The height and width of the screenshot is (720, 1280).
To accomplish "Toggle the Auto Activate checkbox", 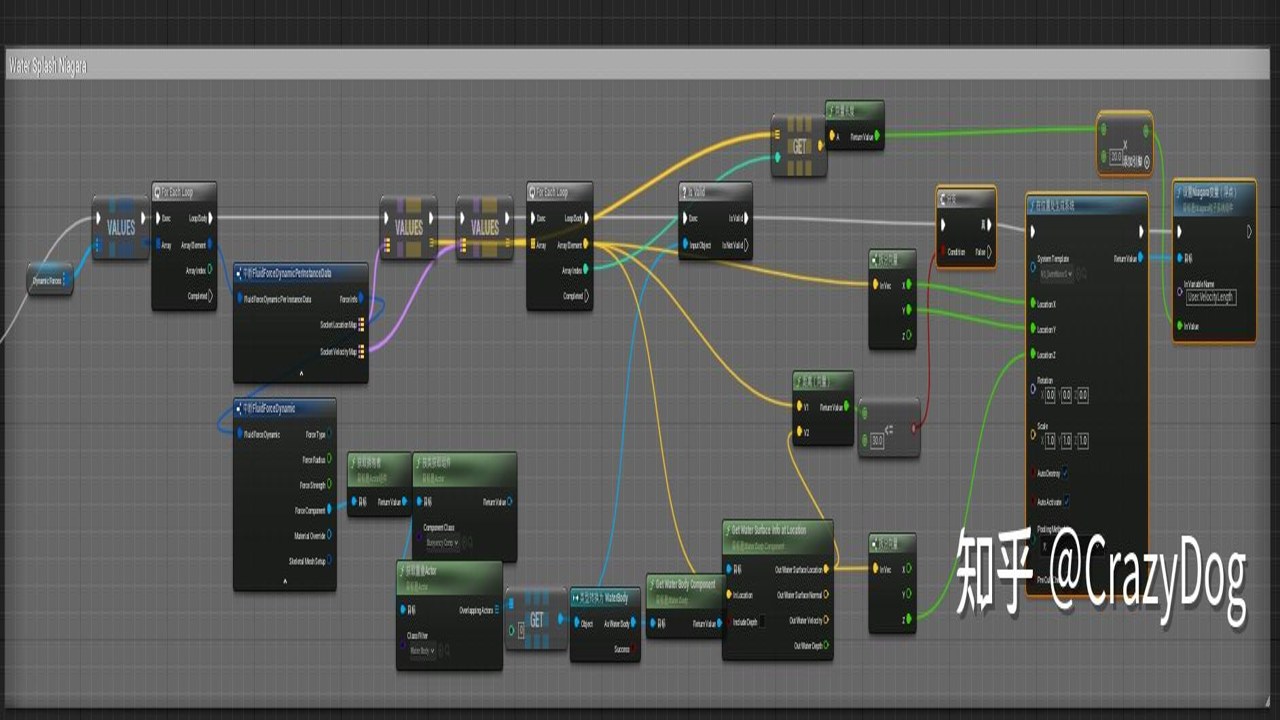I will [1067, 501].
